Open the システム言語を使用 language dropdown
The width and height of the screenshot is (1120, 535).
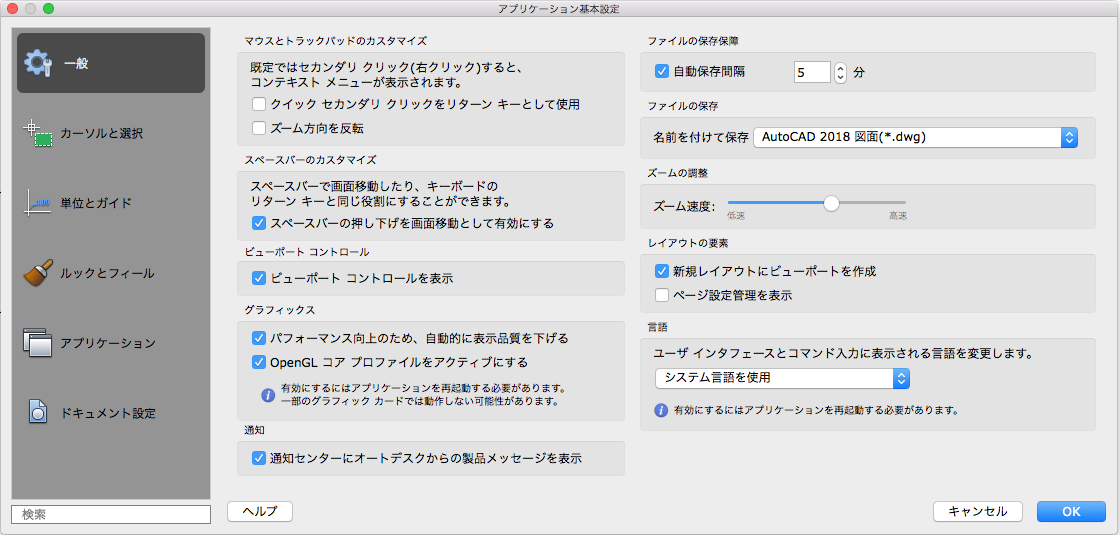782,378
